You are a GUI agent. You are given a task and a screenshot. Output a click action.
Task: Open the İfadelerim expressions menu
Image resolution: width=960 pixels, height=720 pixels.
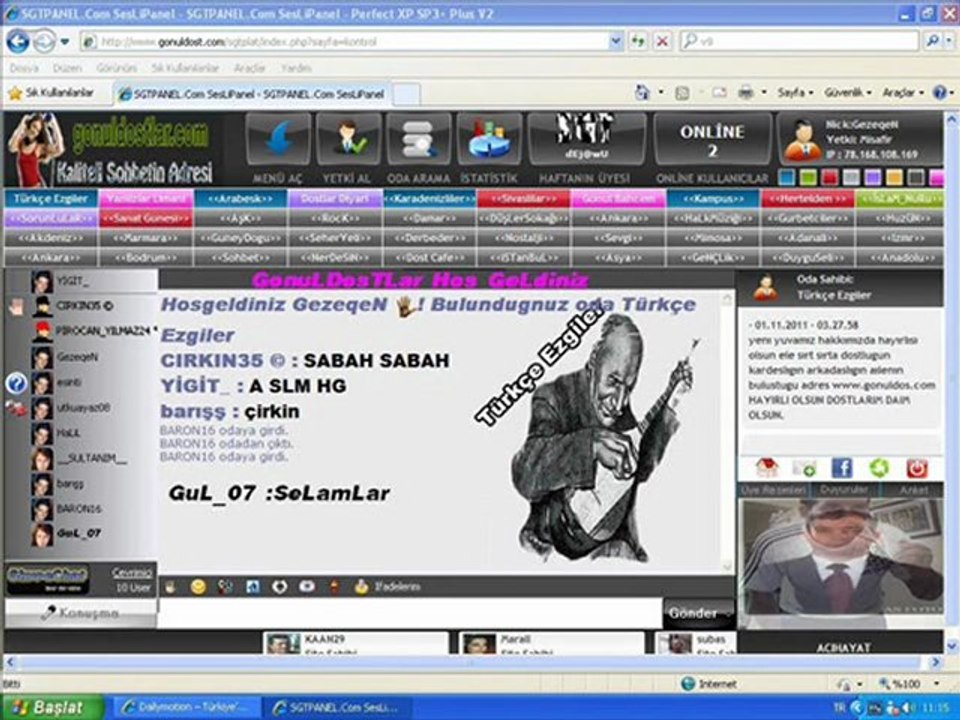tap(388, 587)
